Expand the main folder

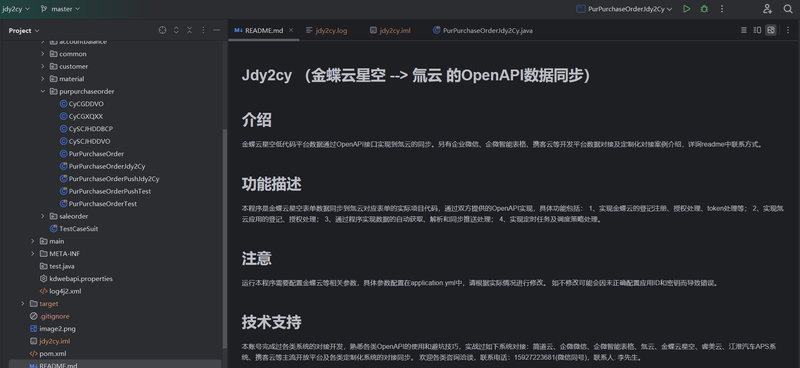33,241
